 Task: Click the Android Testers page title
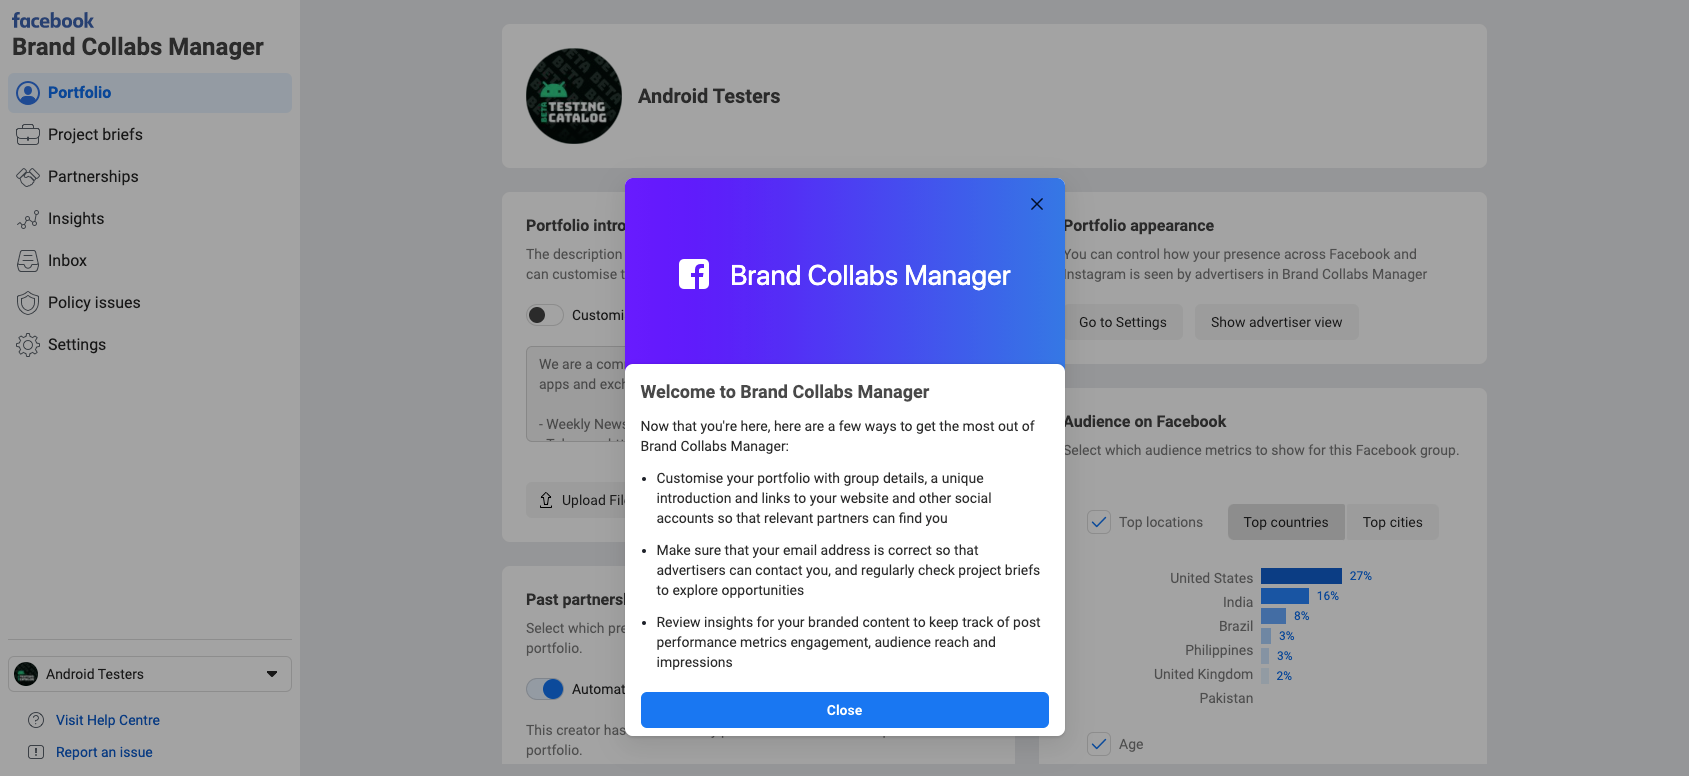[x=709, y=96]
